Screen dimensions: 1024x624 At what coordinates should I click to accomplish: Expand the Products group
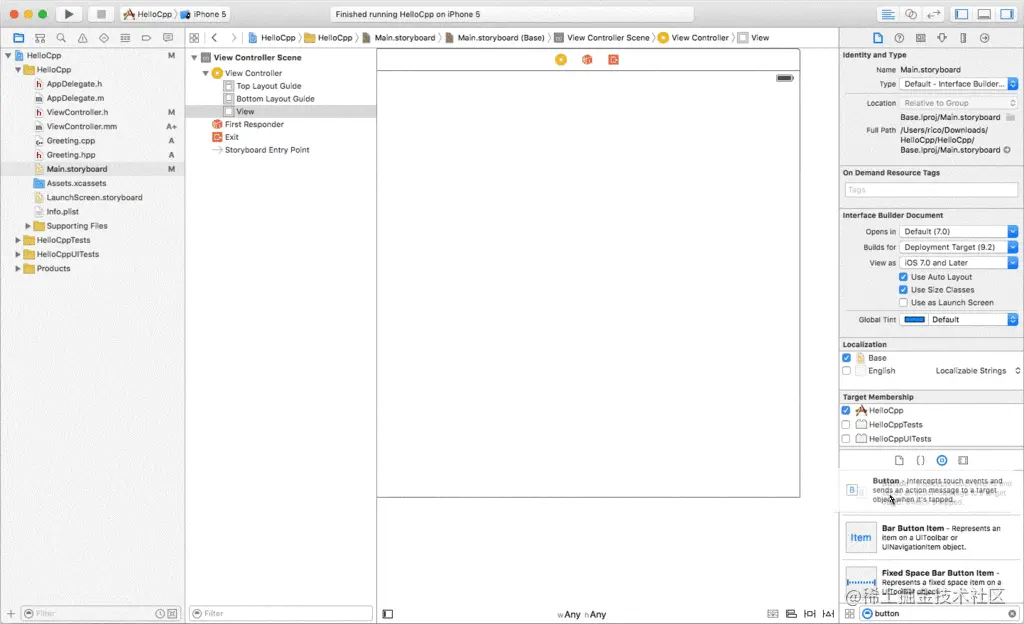point(18,269)
